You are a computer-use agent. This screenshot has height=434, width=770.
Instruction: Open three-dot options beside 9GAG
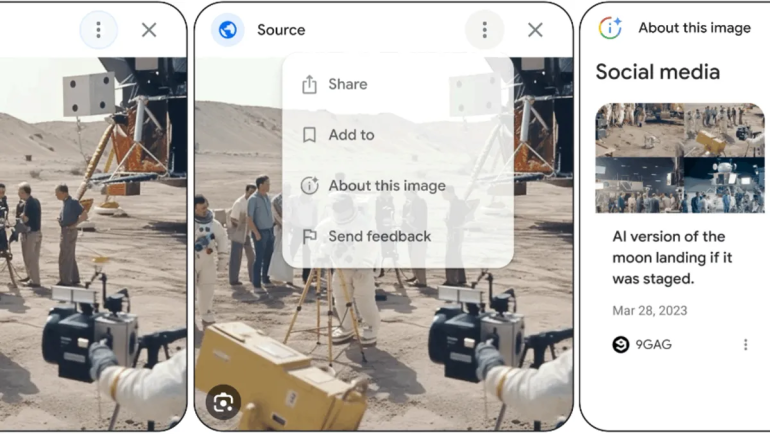pos(745,345)
